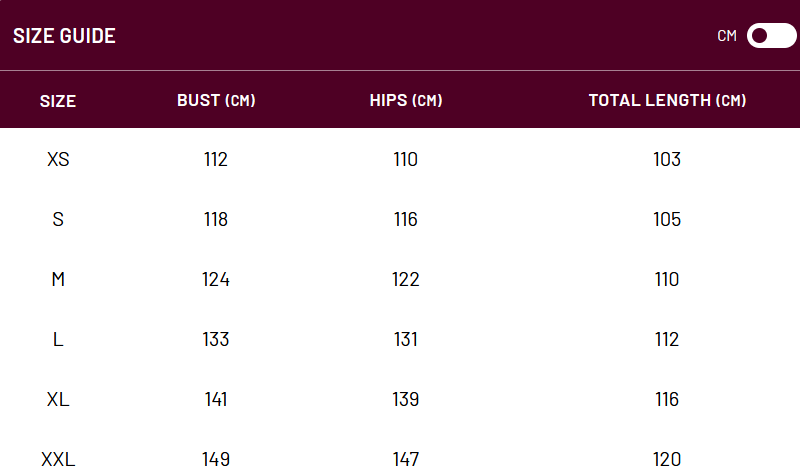Click total length value 120 for XXL
800x474 pixels.
coord(667,459)
